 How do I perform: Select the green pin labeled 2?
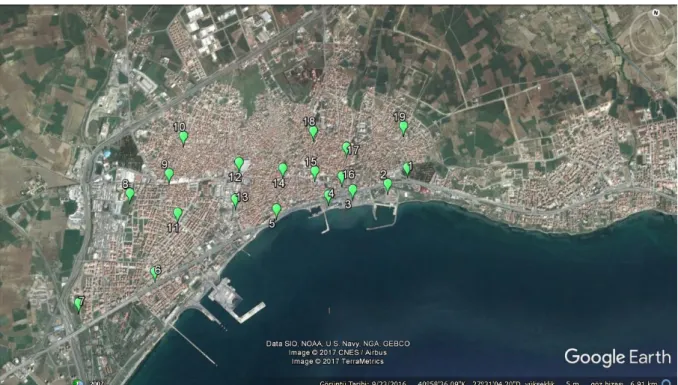click(x=387, y=185)
